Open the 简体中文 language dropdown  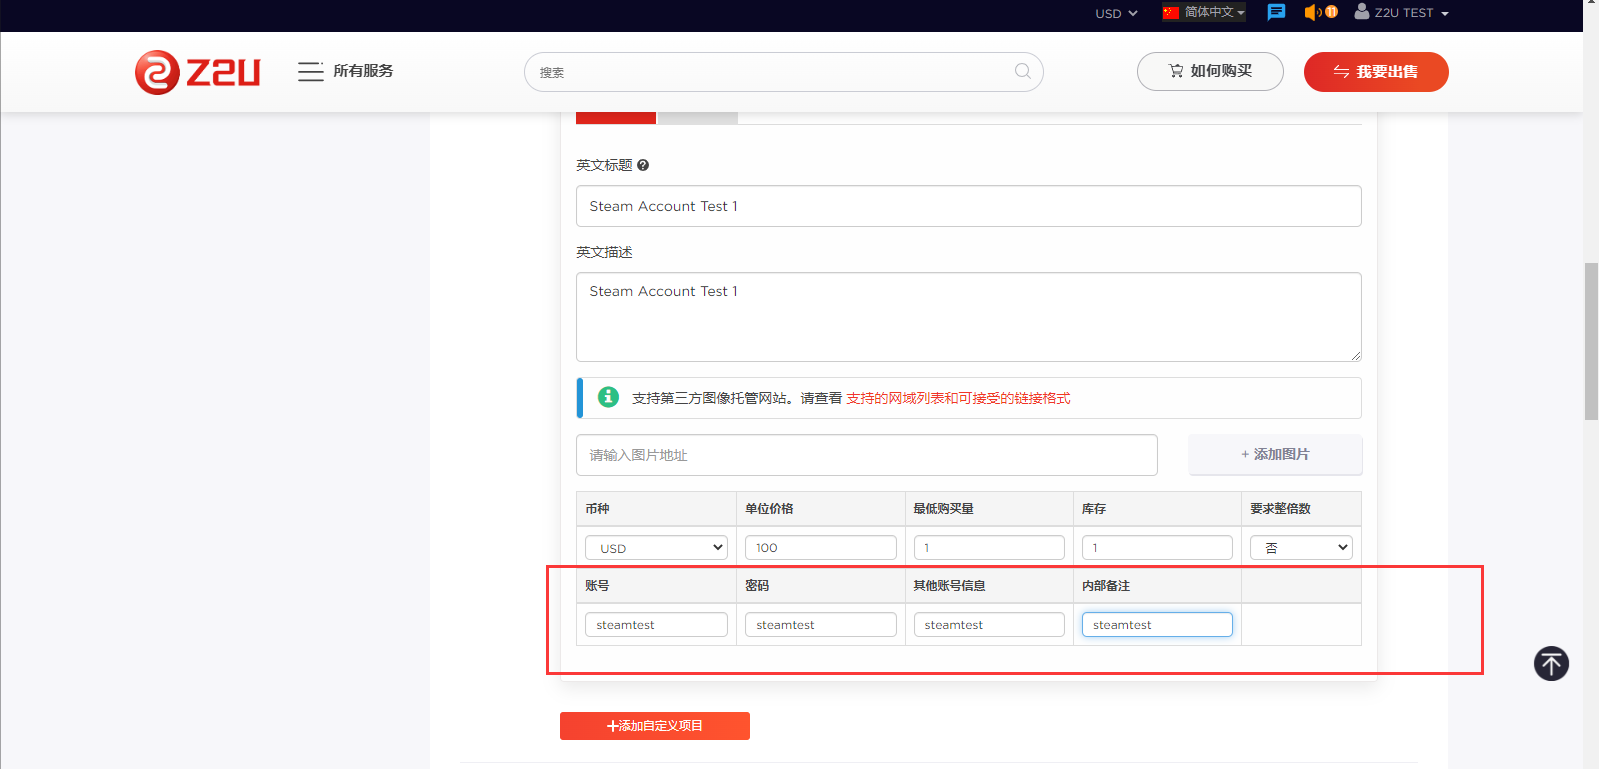coord(1204,12)
